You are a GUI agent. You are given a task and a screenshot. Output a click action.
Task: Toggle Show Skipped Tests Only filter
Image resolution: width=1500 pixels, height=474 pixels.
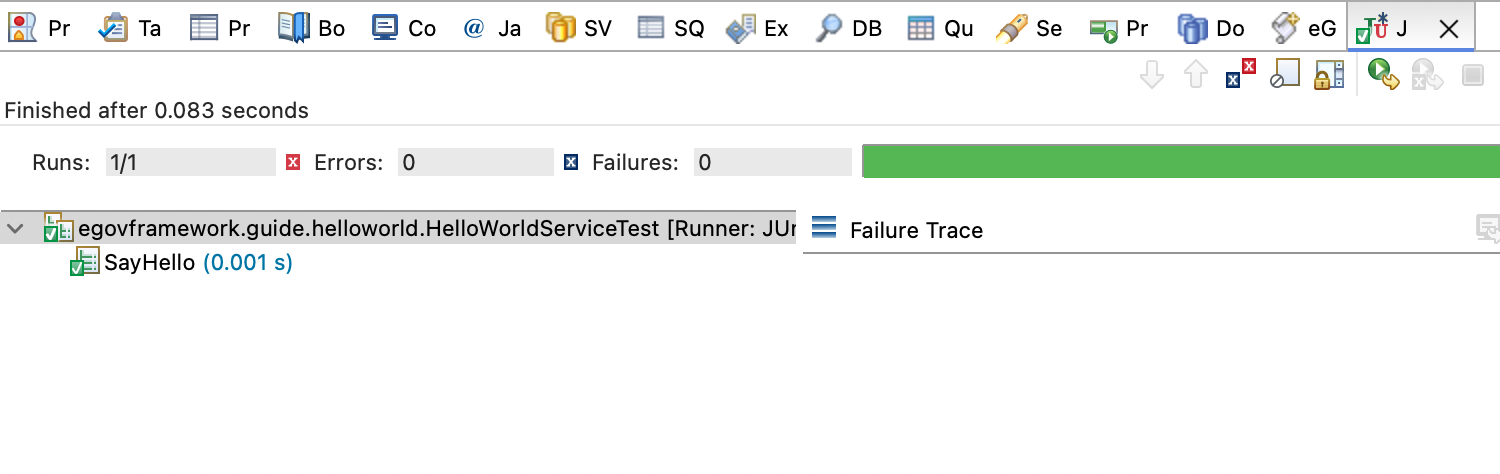pyautogui.click(x=1284, y=75)
